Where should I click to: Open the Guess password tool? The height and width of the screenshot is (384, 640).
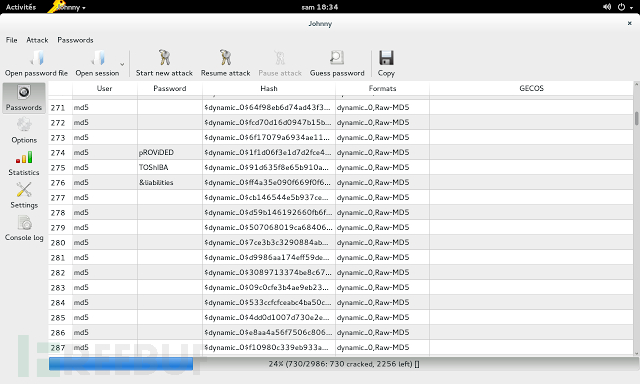[337, 64]
